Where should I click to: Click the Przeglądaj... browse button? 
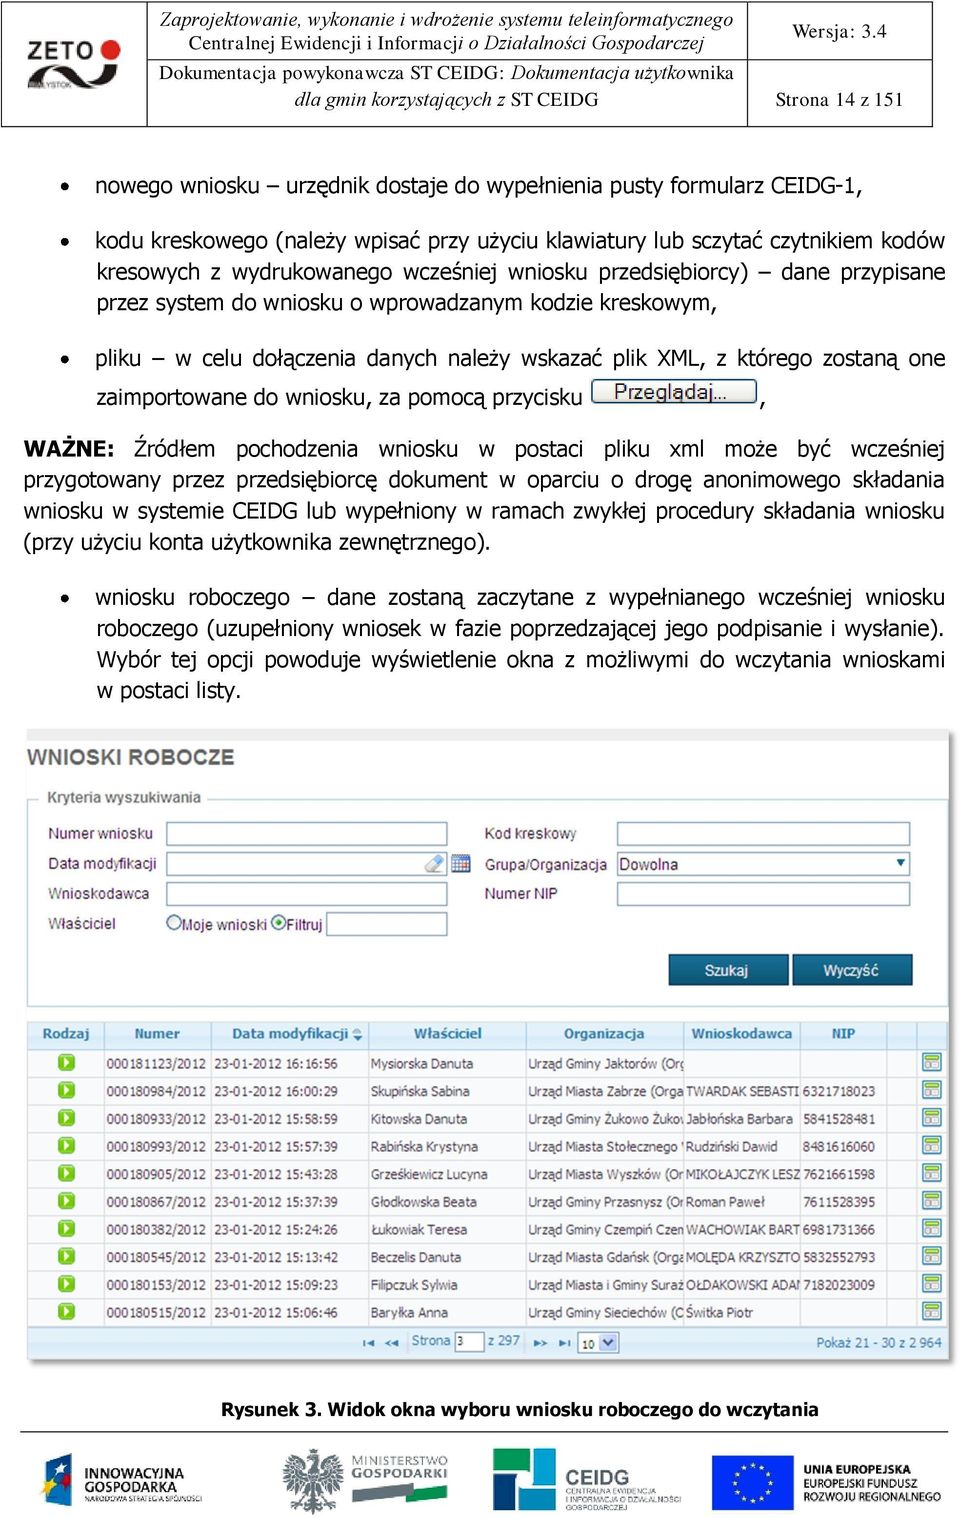point(674,391)
